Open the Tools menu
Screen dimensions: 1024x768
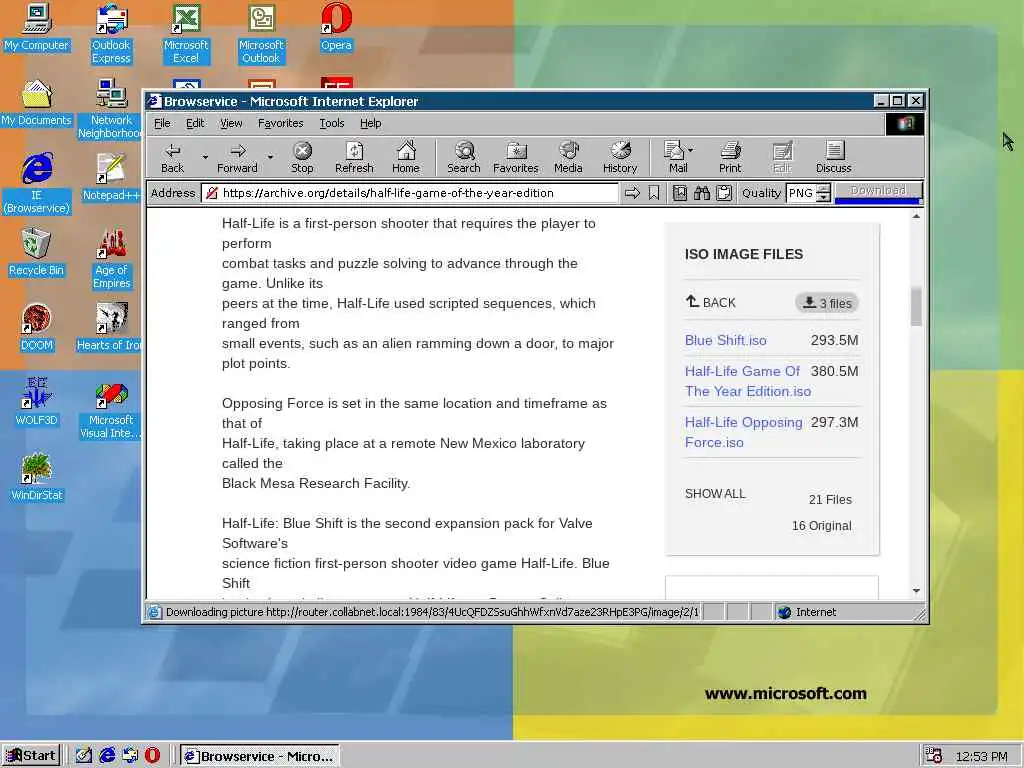[x=332, y=123]
